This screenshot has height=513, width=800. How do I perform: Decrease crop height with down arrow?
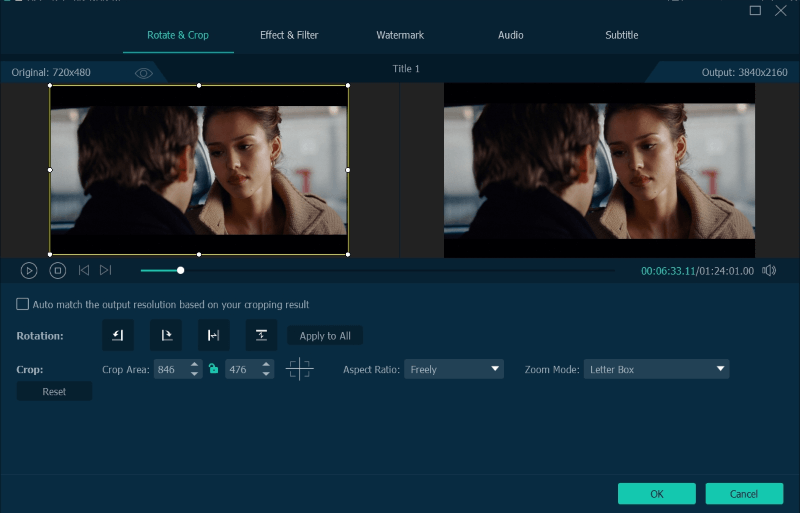click(x=266, y=374)
